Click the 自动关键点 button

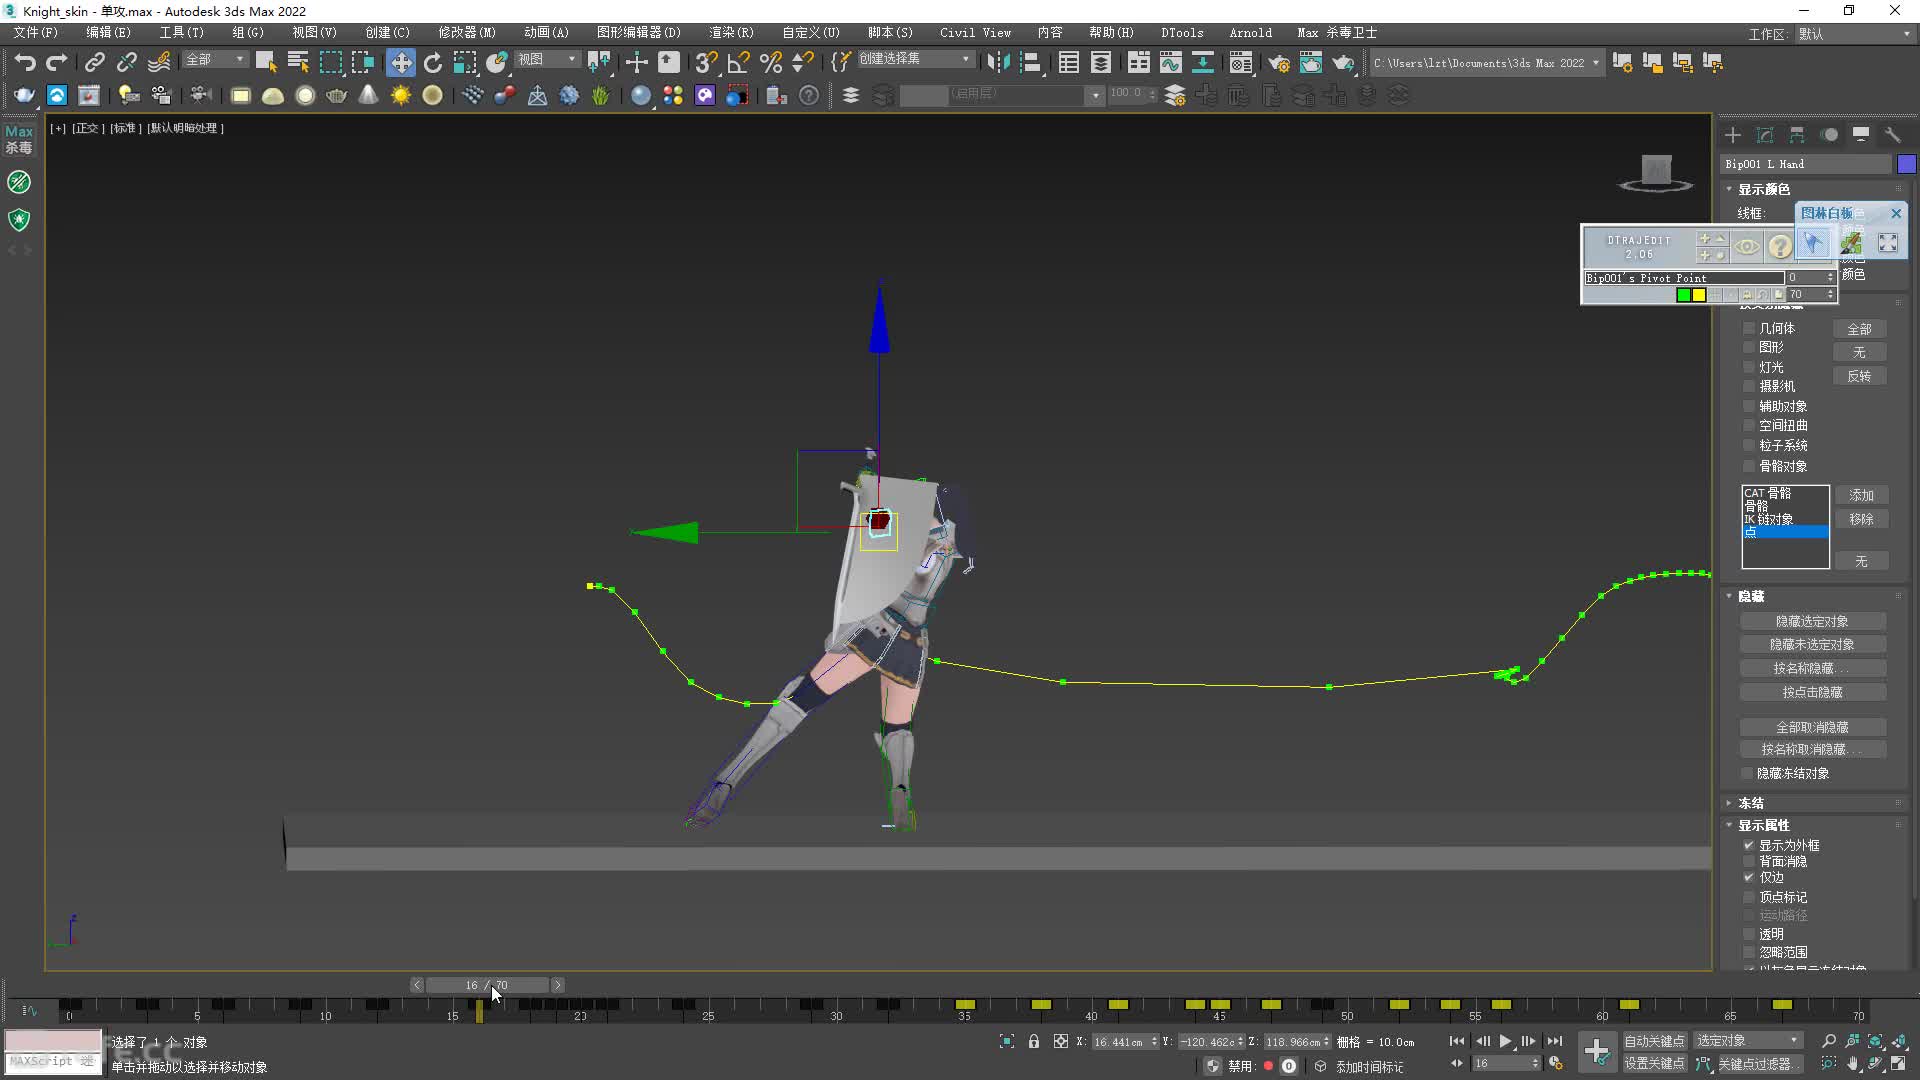[1654, 1041]
